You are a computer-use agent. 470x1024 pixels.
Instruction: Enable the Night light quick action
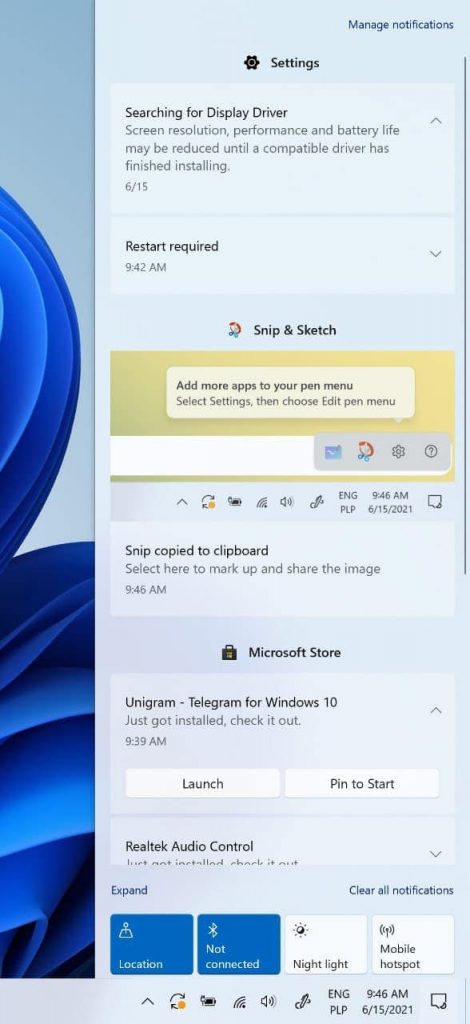pos(326,944)
